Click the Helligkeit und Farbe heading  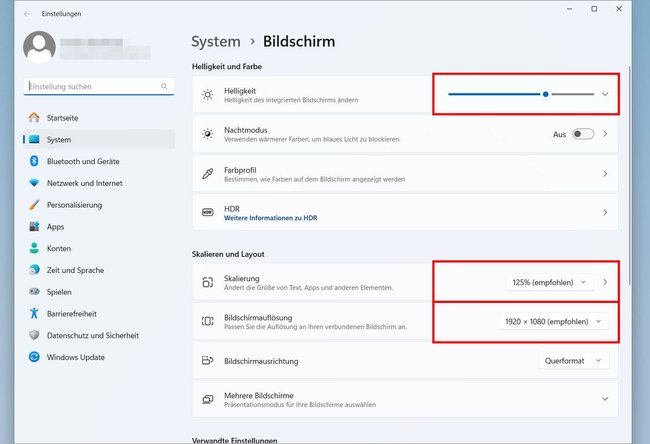[227, 66]
